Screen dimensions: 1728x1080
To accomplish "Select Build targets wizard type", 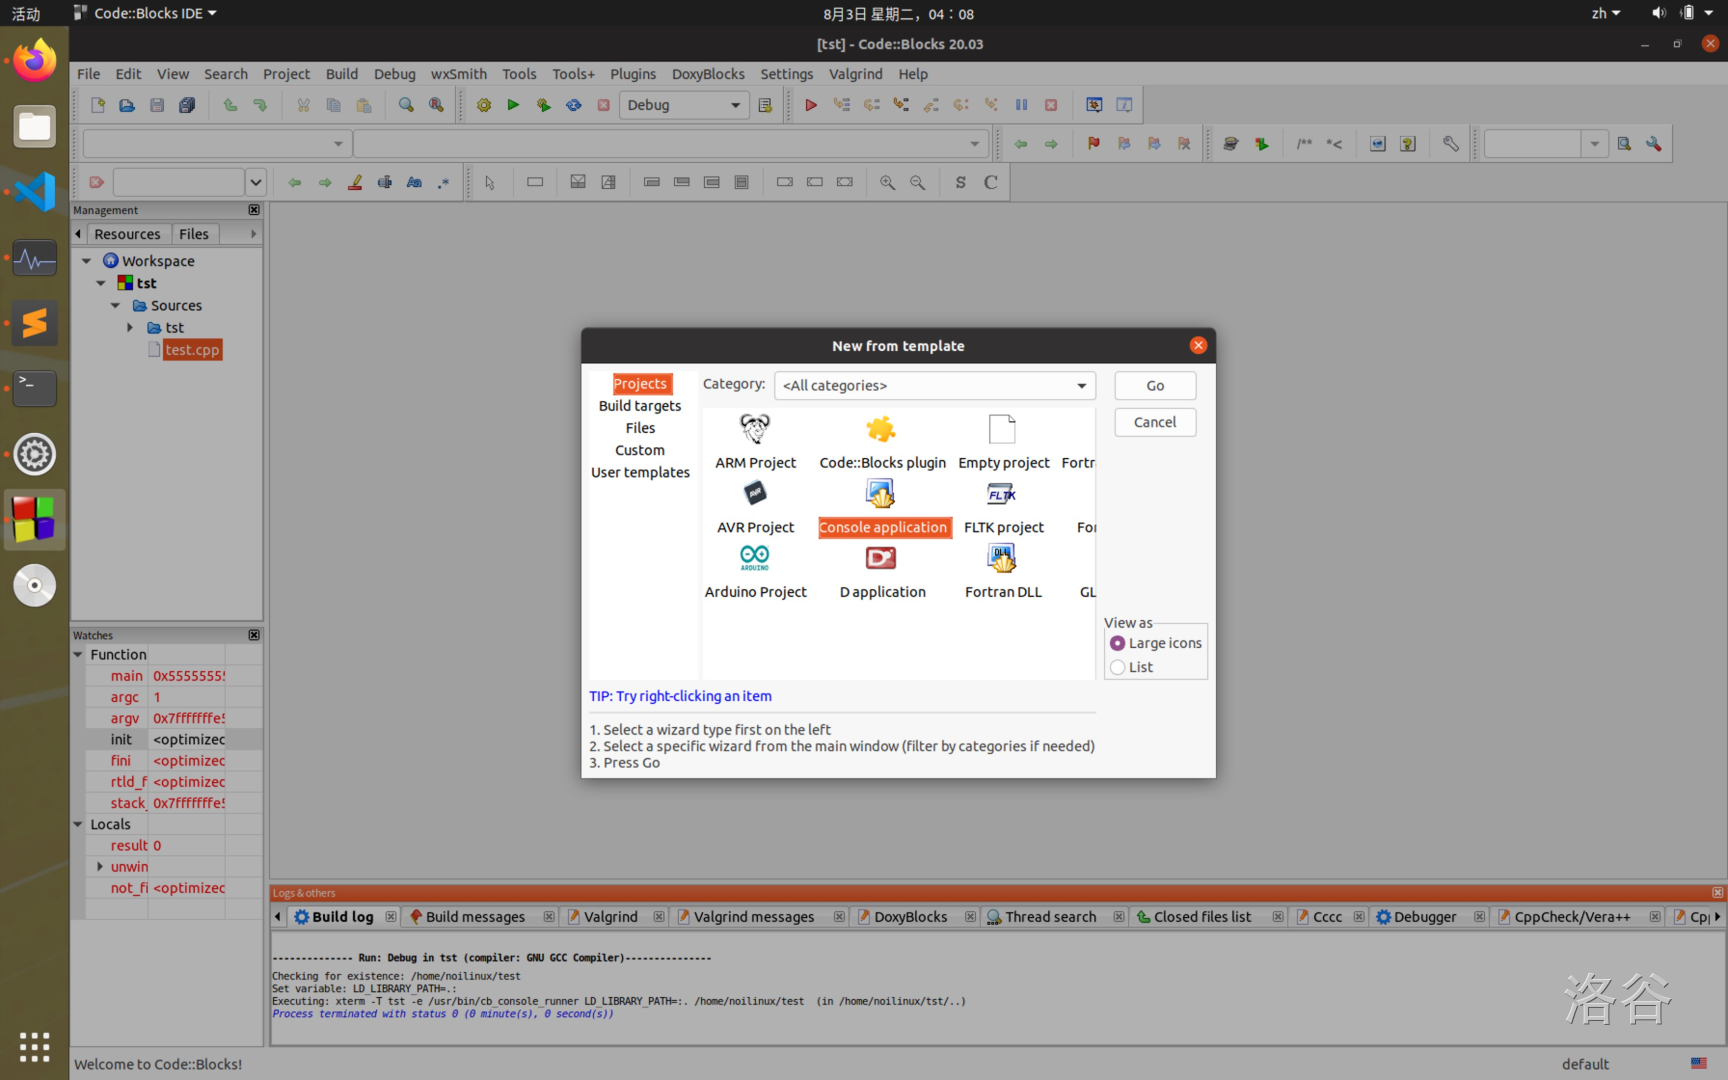I will [640, 406].
